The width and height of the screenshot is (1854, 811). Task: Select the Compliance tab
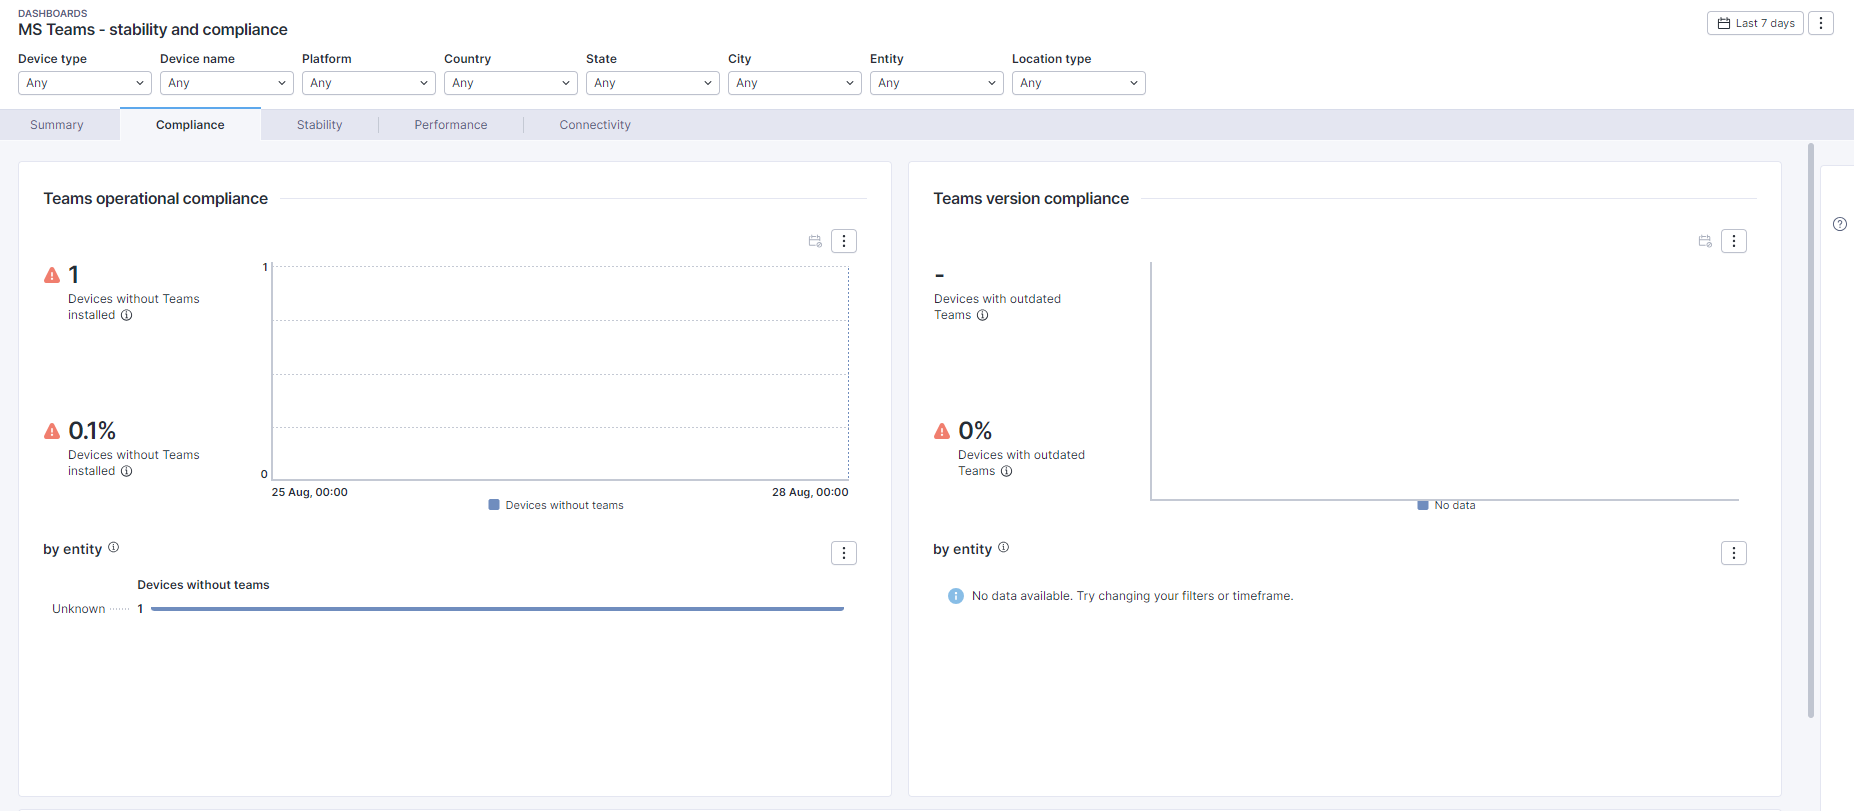190,125
